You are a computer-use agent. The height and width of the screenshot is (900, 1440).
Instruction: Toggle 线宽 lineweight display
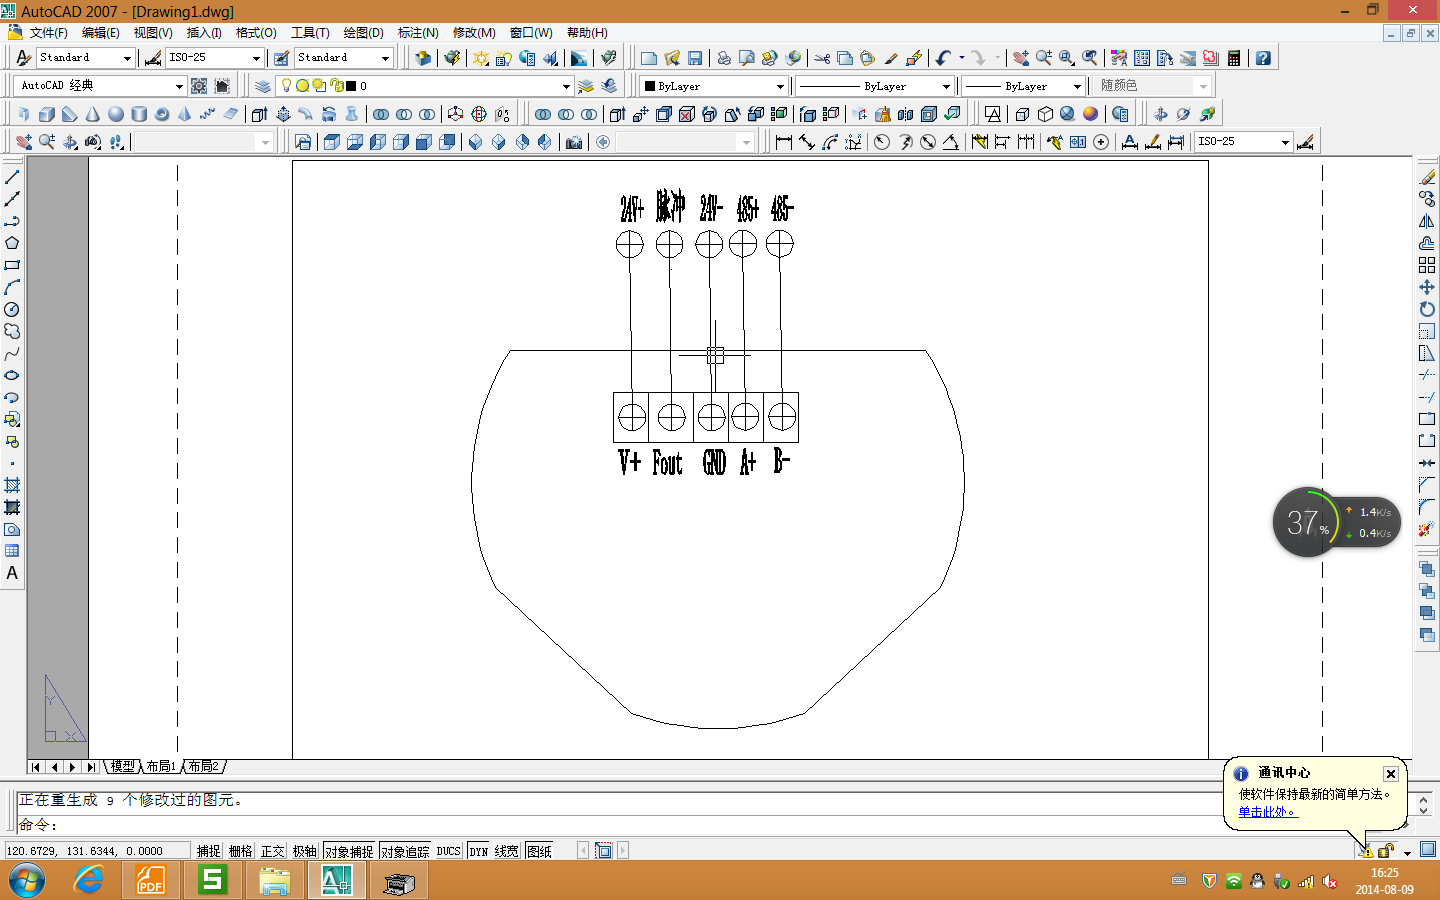506,851
